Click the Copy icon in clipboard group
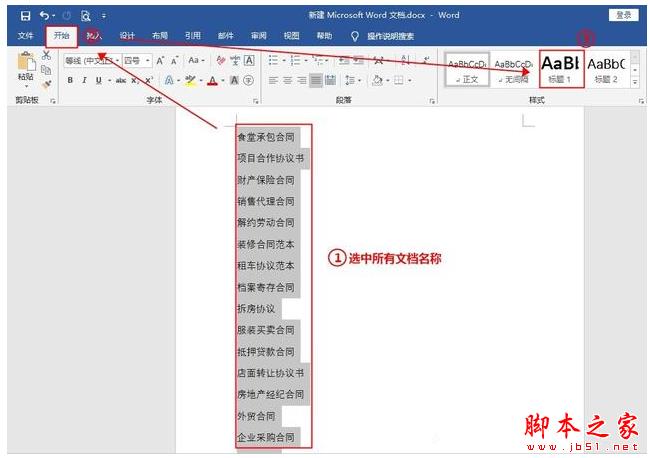 [46, 70]
